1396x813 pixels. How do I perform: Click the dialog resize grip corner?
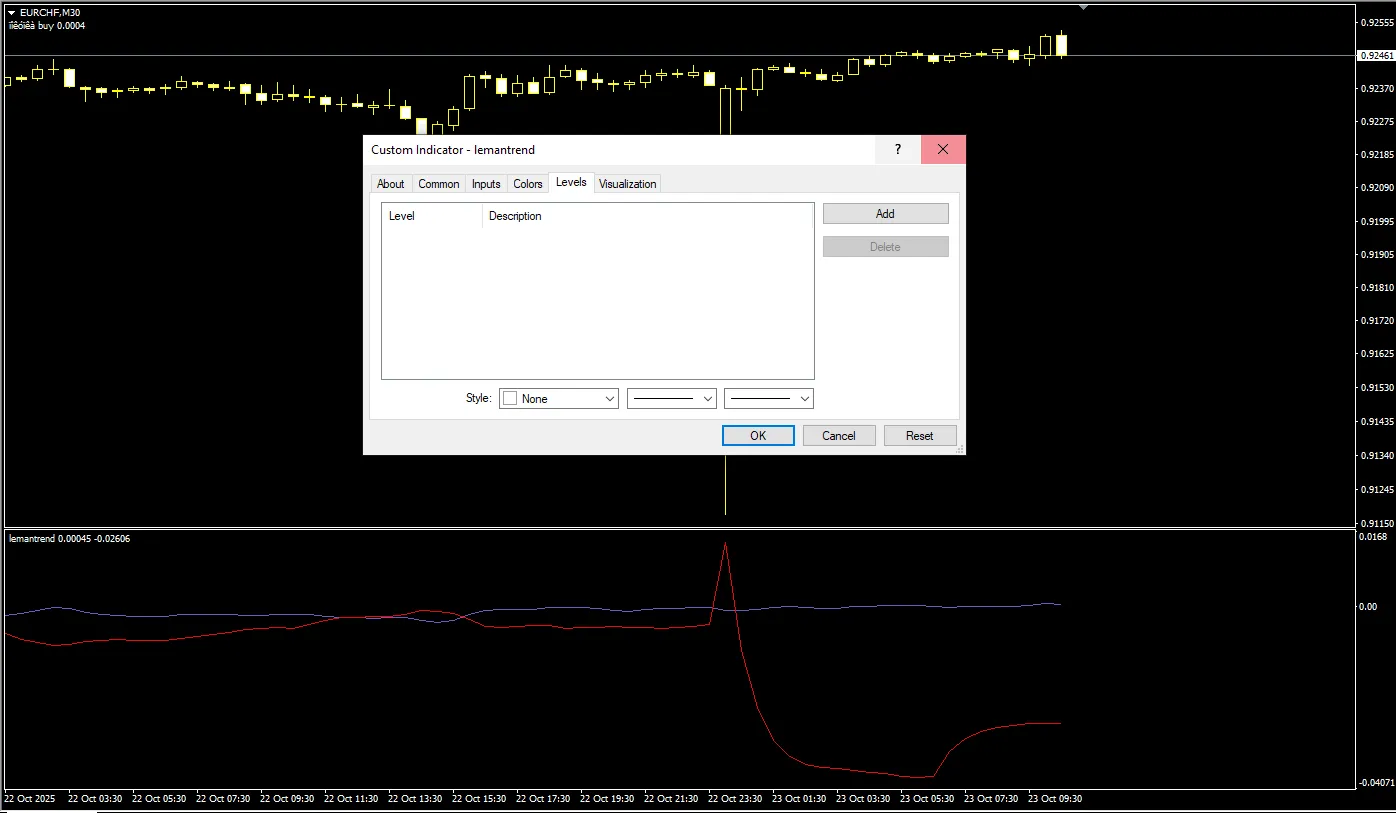[960, 449]
